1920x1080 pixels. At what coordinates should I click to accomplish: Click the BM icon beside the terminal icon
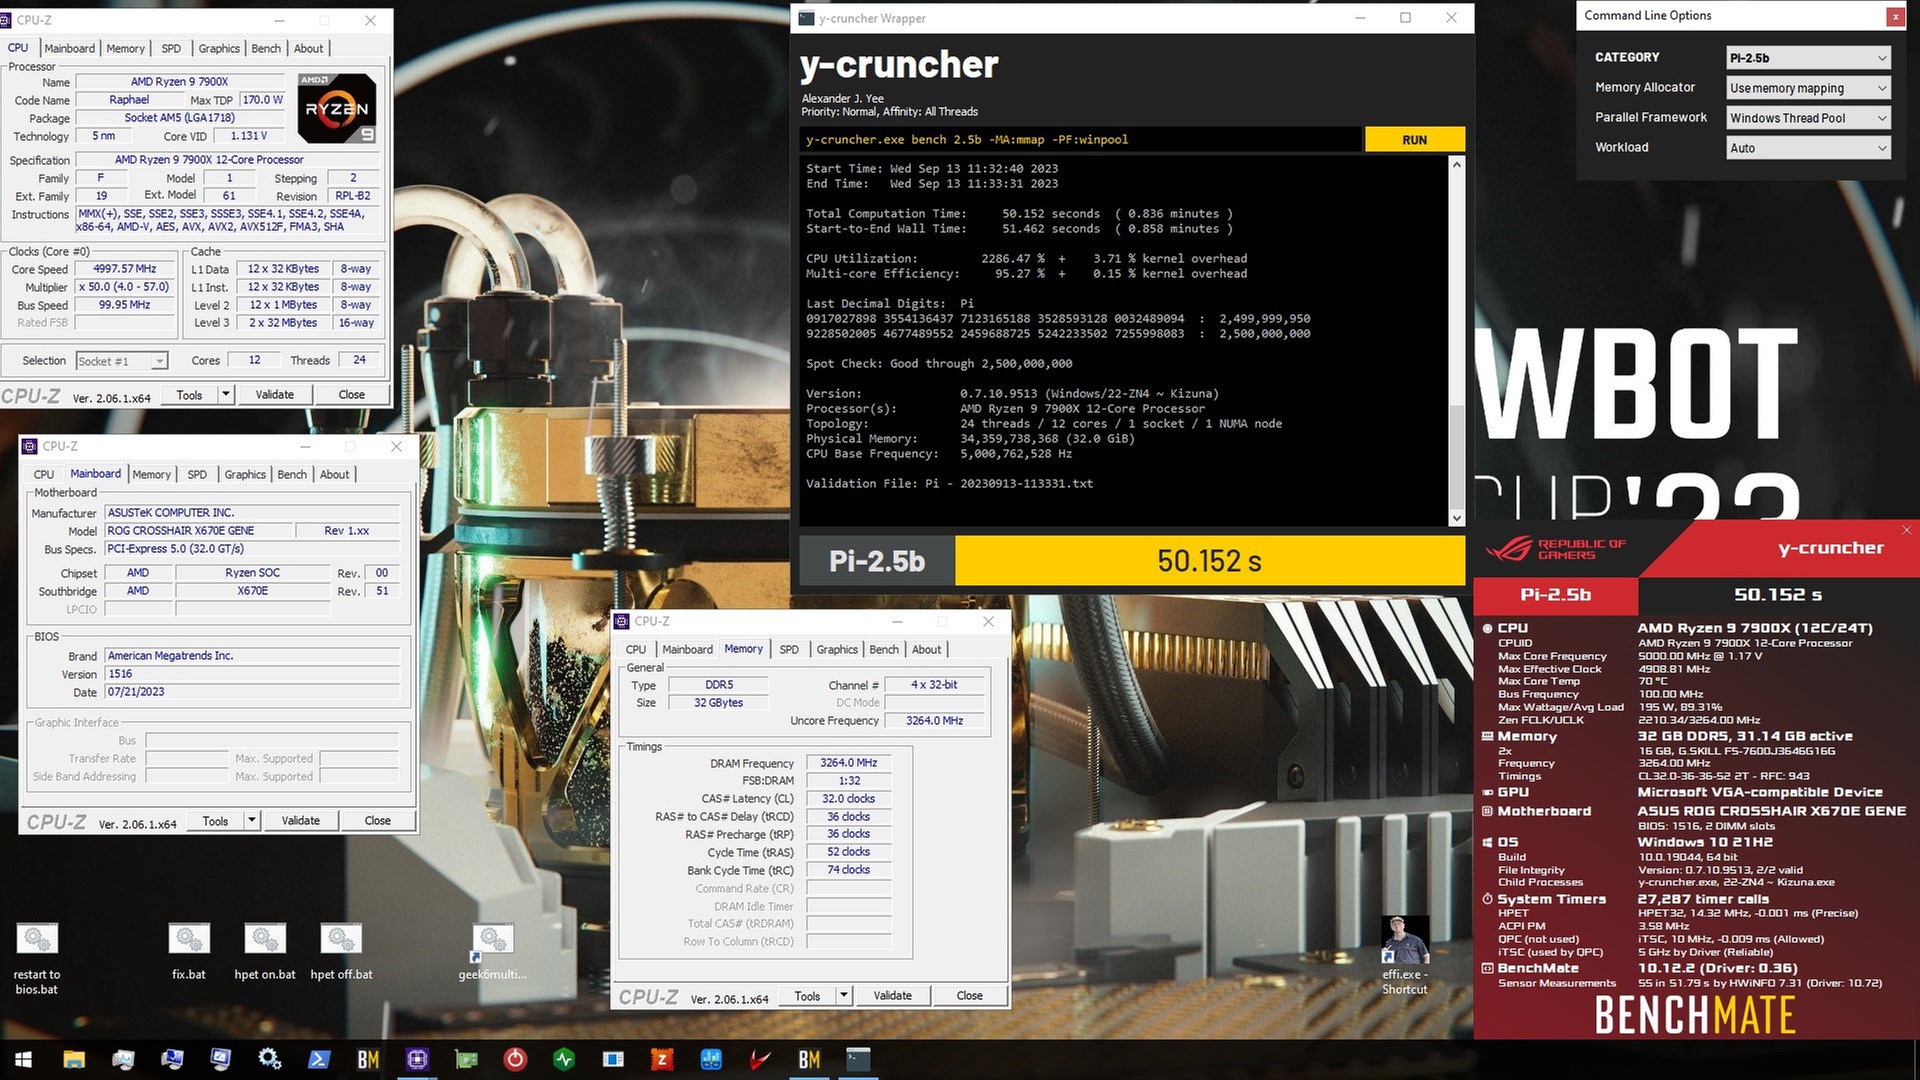[809, 1059]
